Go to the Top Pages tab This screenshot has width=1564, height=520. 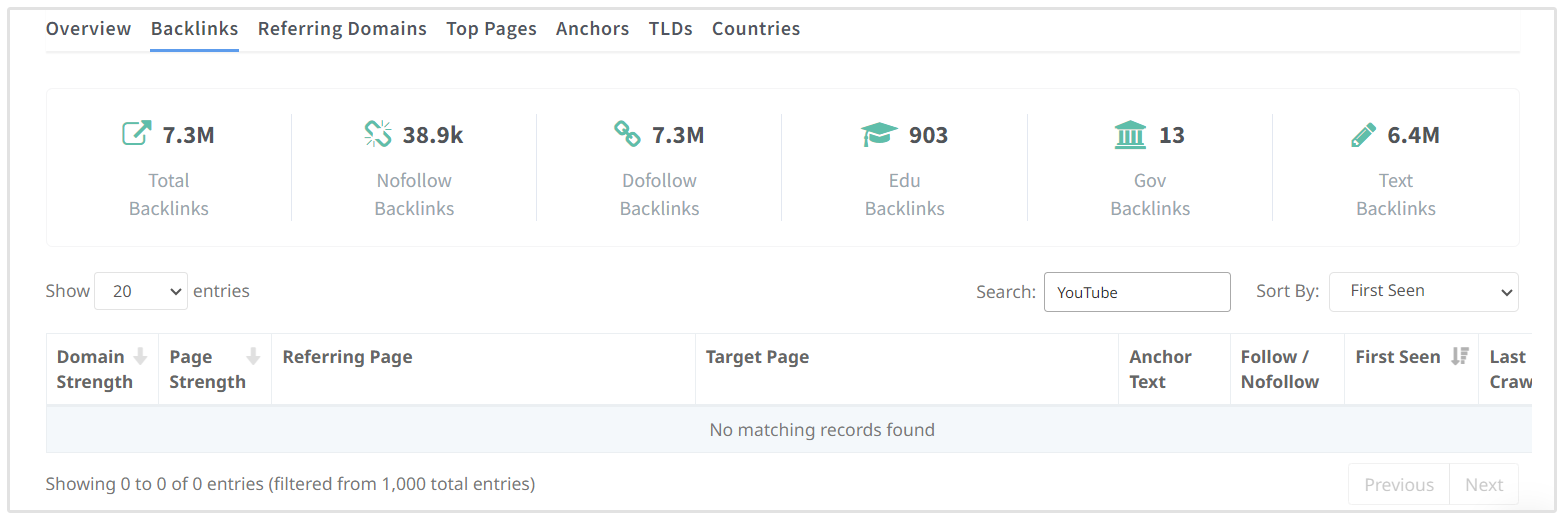tap(491, 29)
